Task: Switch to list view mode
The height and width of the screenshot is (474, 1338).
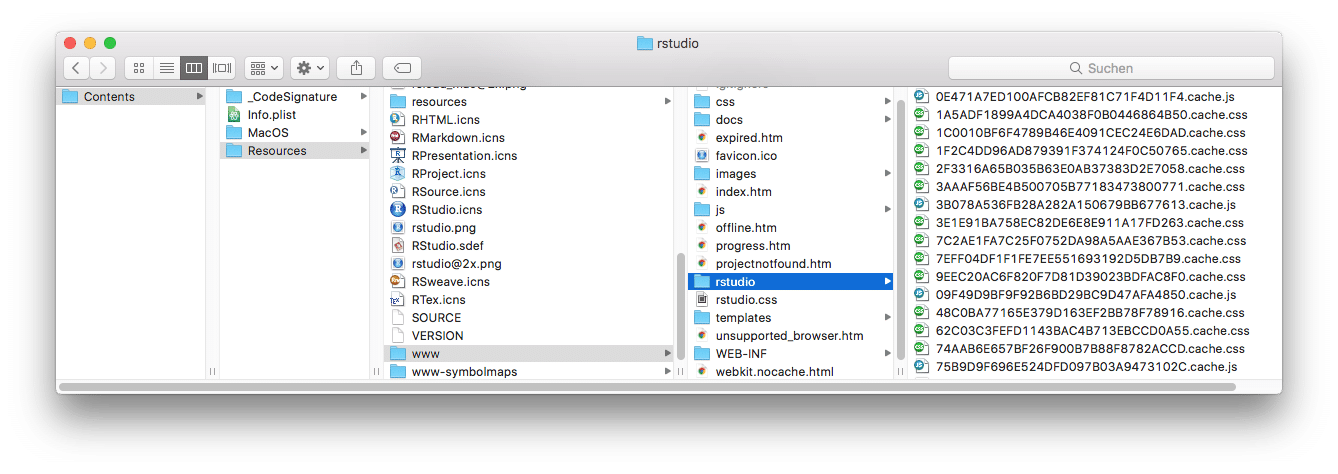Action: 167,68
